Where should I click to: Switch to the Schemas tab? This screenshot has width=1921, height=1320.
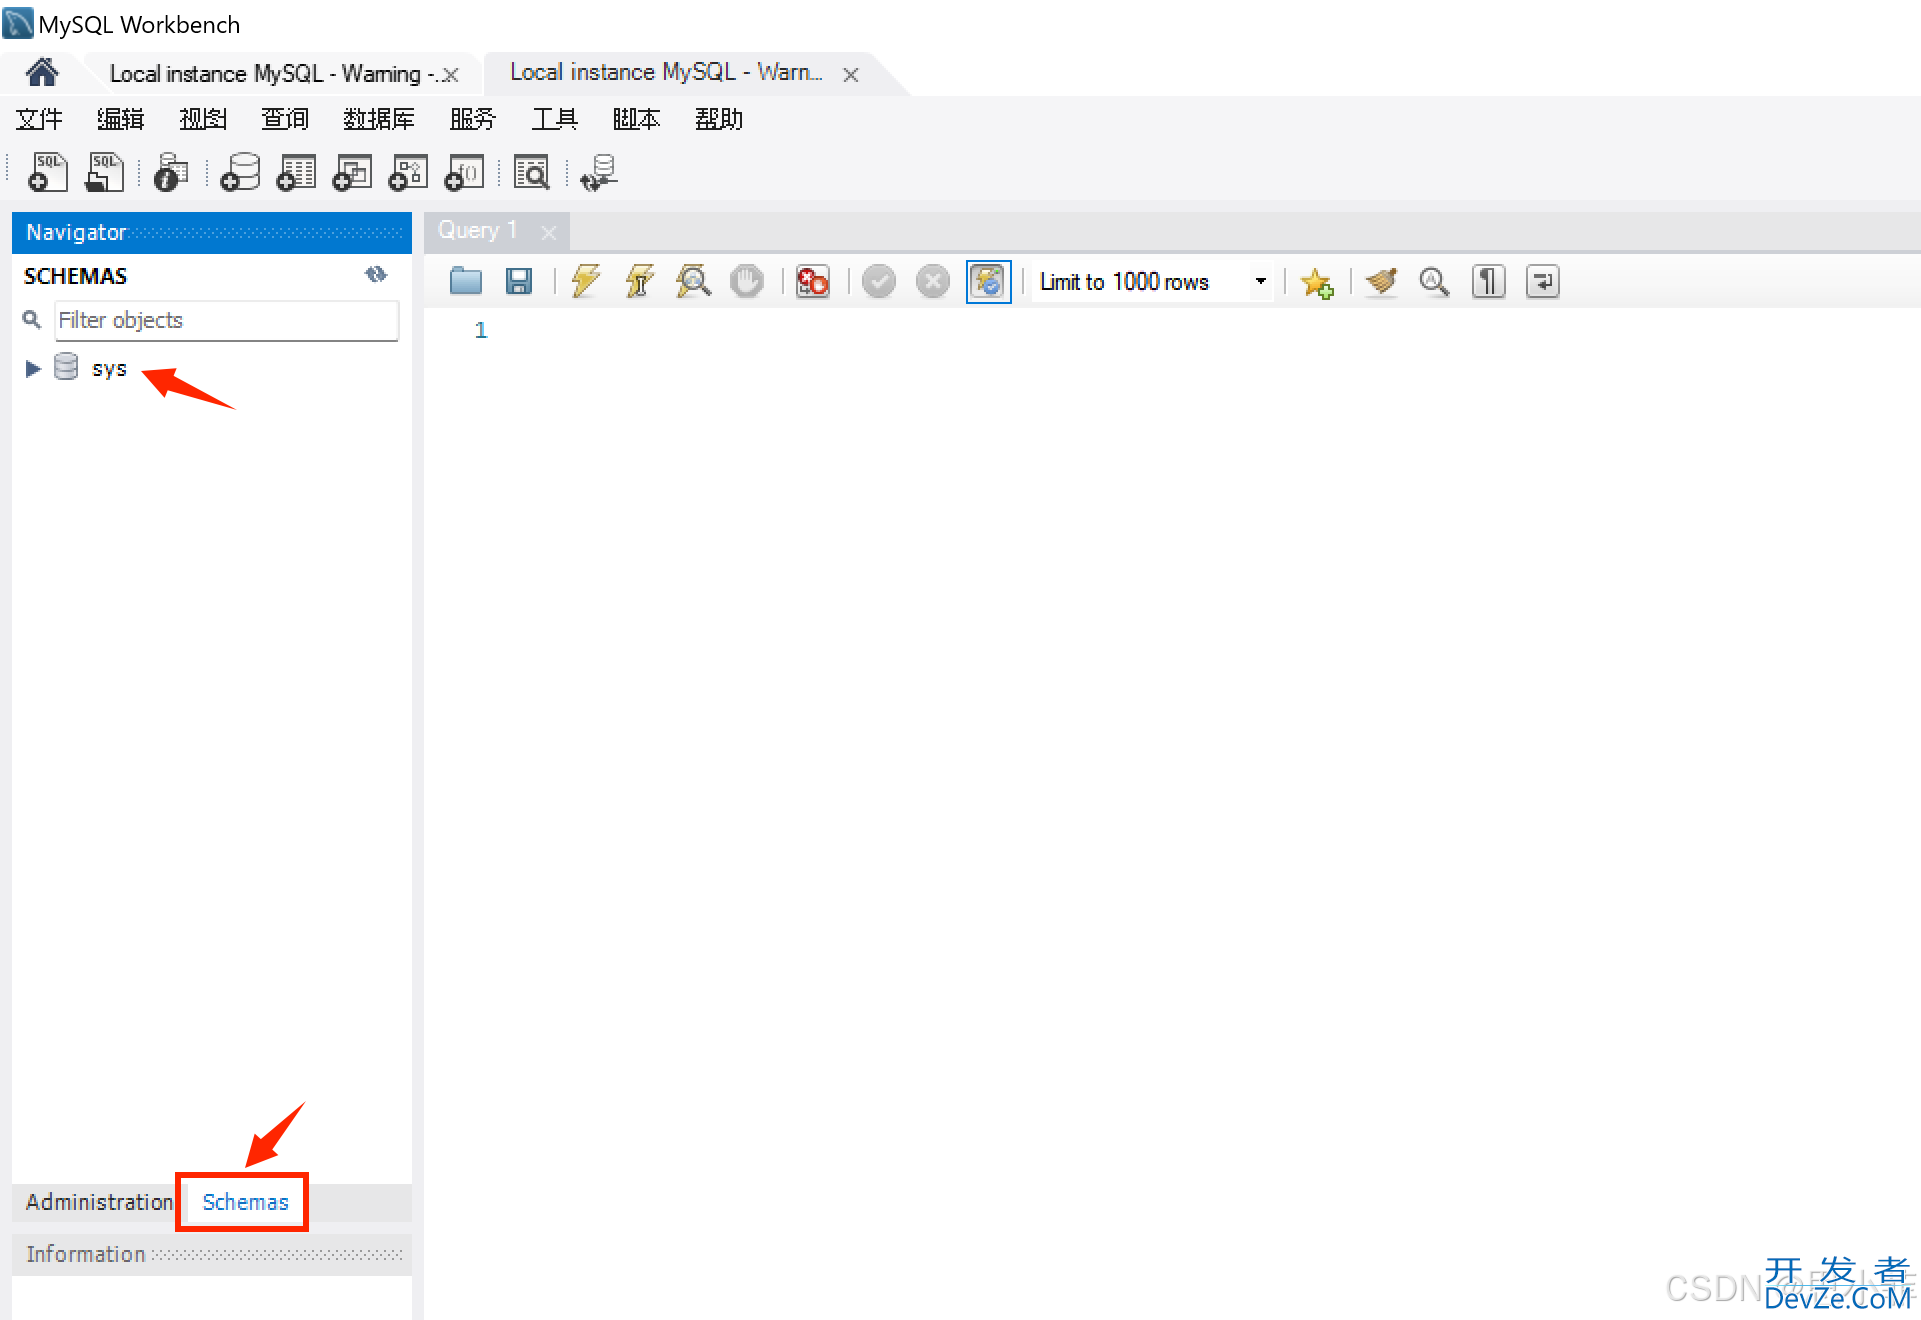tap(245, 1201)
